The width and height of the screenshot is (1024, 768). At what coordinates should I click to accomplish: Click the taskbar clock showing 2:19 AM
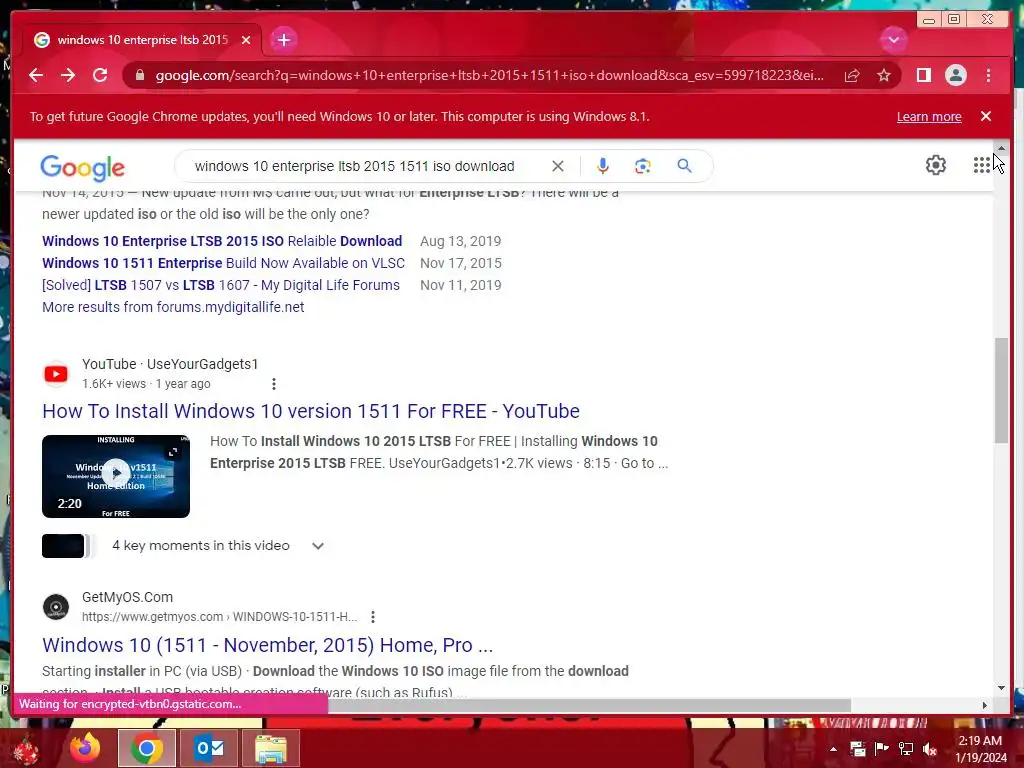[x=981, y=749]
